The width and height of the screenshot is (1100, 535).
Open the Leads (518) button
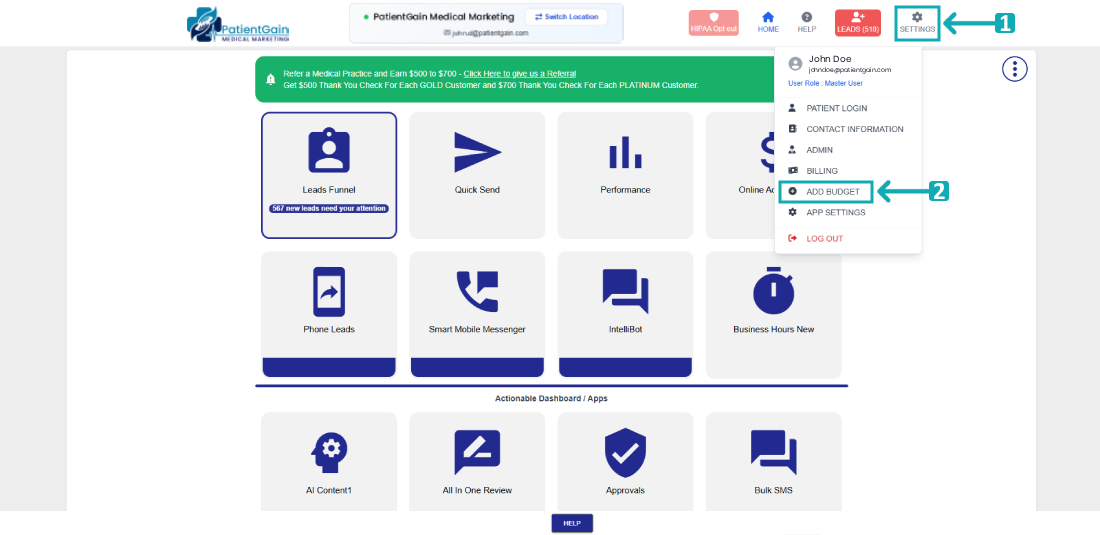point(858,23)
